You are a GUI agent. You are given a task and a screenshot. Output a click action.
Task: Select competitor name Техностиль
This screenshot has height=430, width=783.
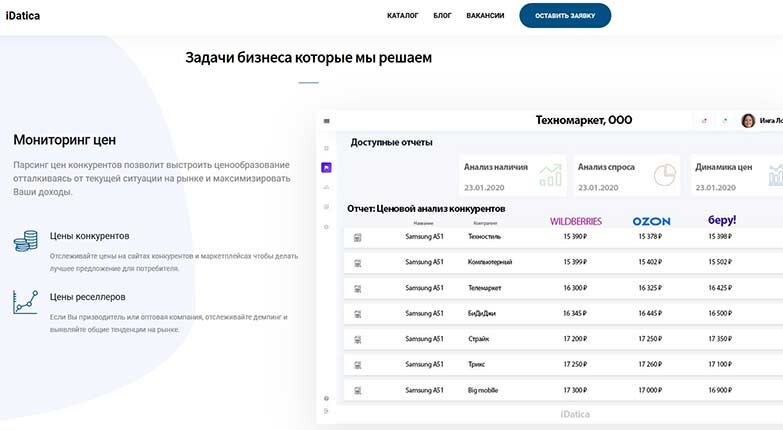pyautogui.click(x=484, y=236)
